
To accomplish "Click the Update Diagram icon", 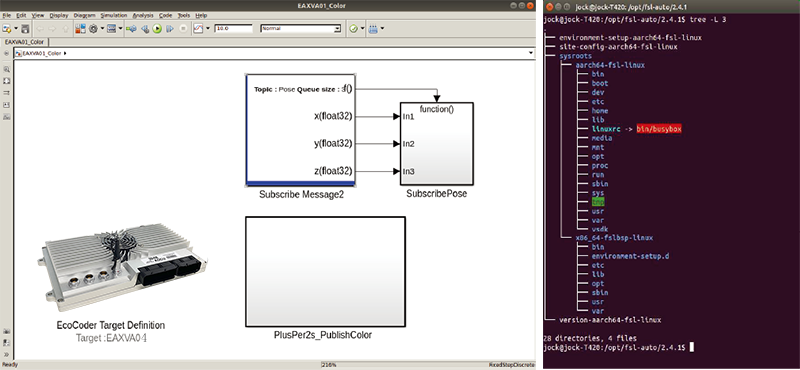I will click(132, 29).
